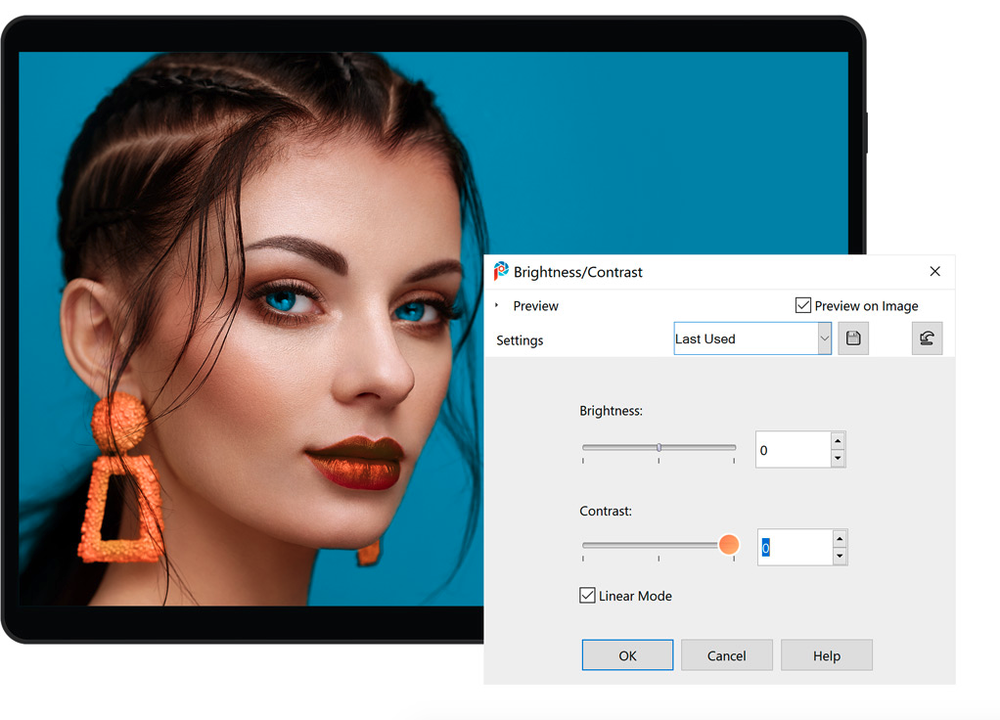This screenshot has width=1000, height=720.
Task: Click inside the Brightness value field
Action: pyautogui.click(x=792, y=450)
